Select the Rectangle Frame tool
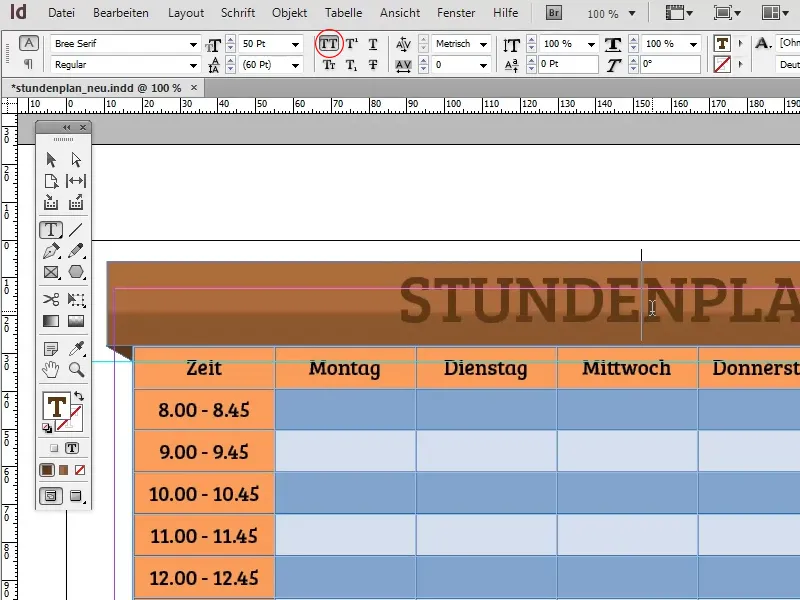The image size is (800, 600). click(51, 272)
